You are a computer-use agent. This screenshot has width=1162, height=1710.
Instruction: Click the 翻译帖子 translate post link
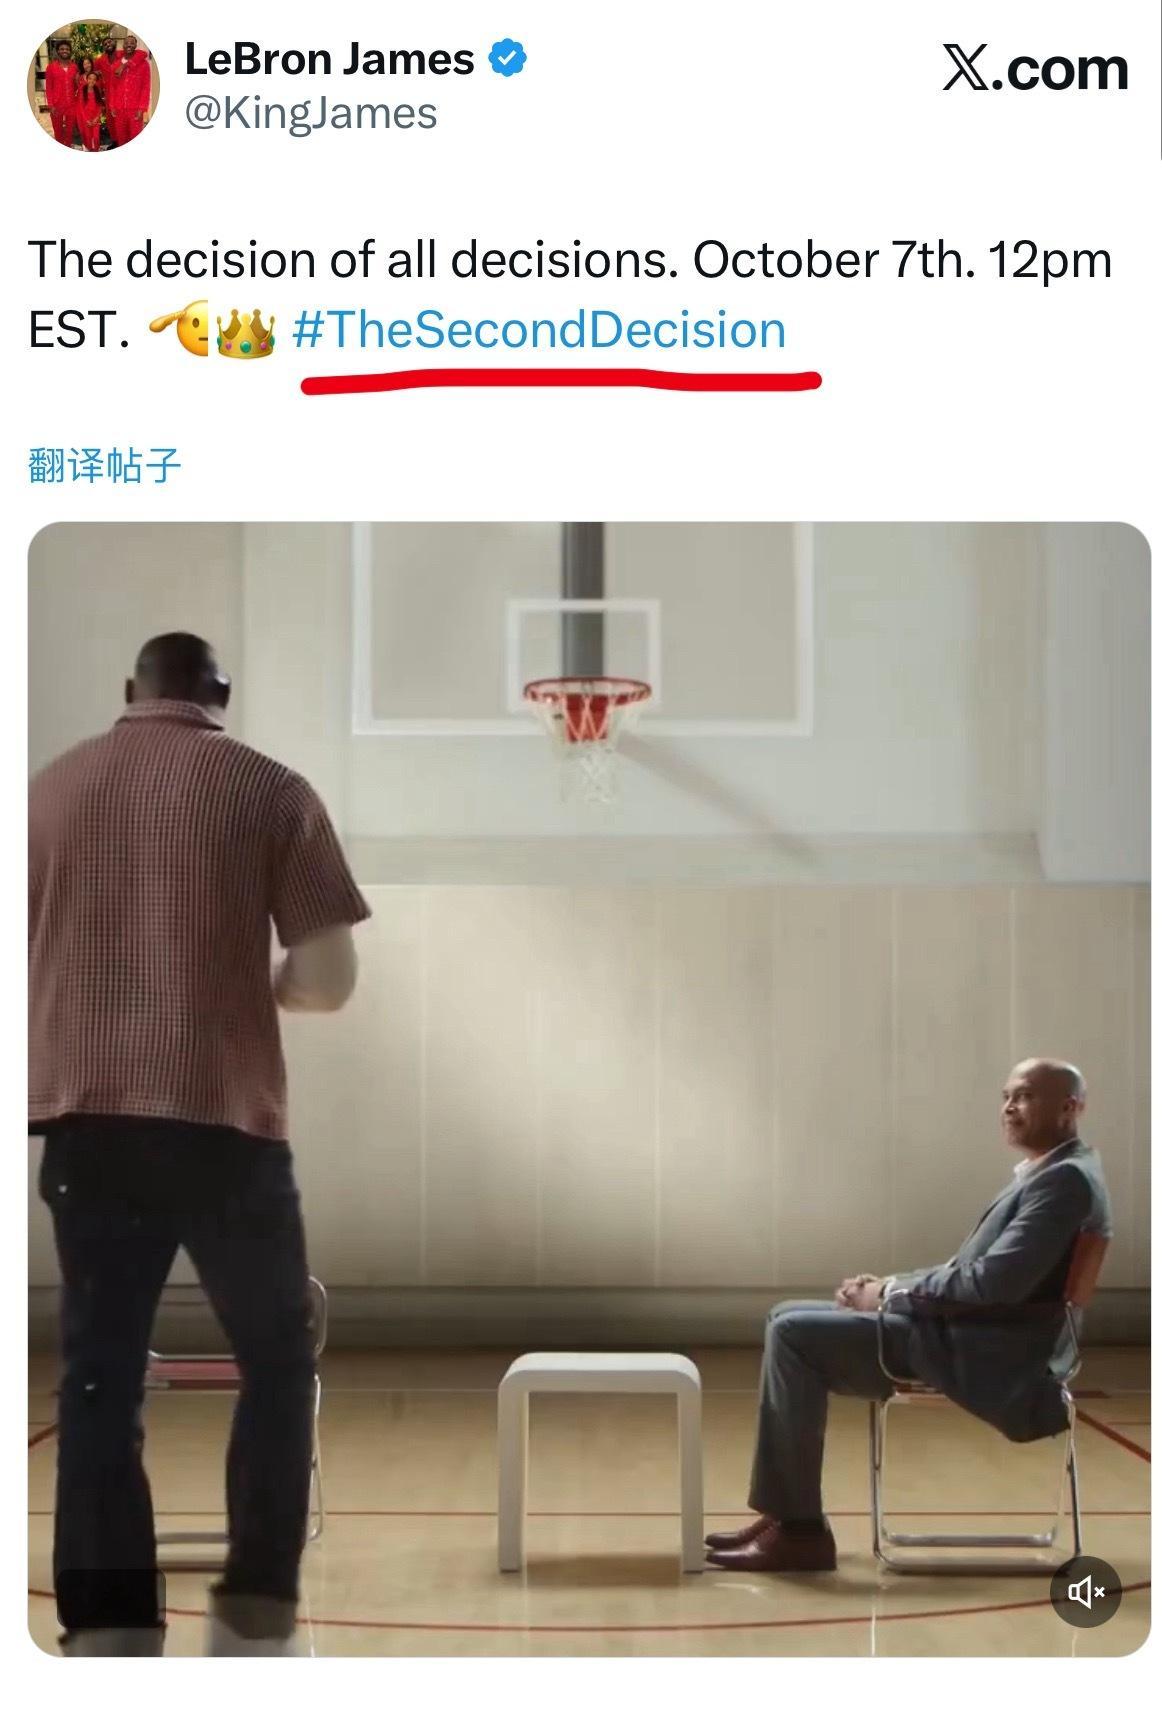[x=105, y=465]
